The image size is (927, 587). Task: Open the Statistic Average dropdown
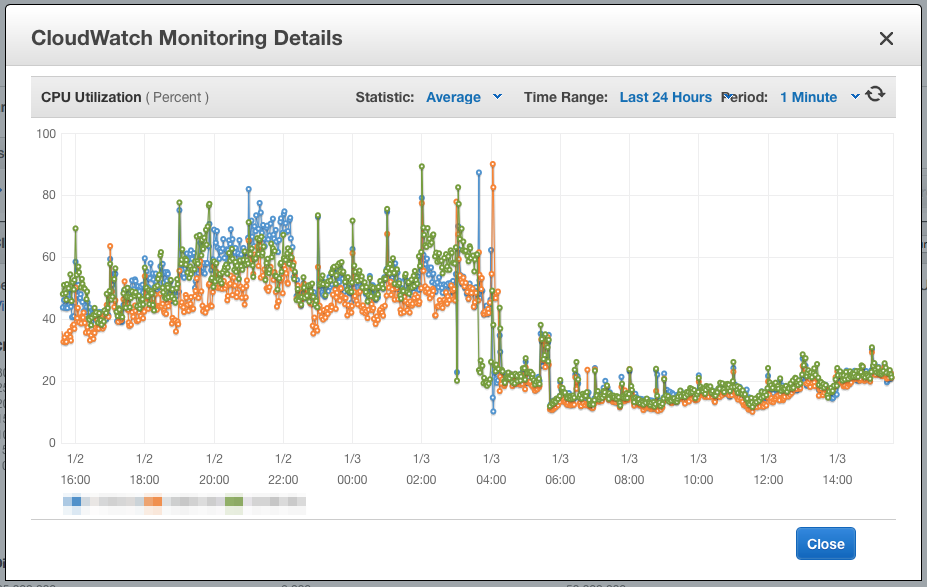click(464, 97)
